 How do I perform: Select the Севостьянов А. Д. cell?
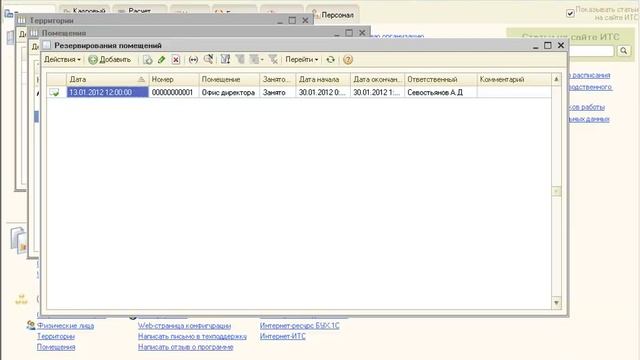click(440, 92)
